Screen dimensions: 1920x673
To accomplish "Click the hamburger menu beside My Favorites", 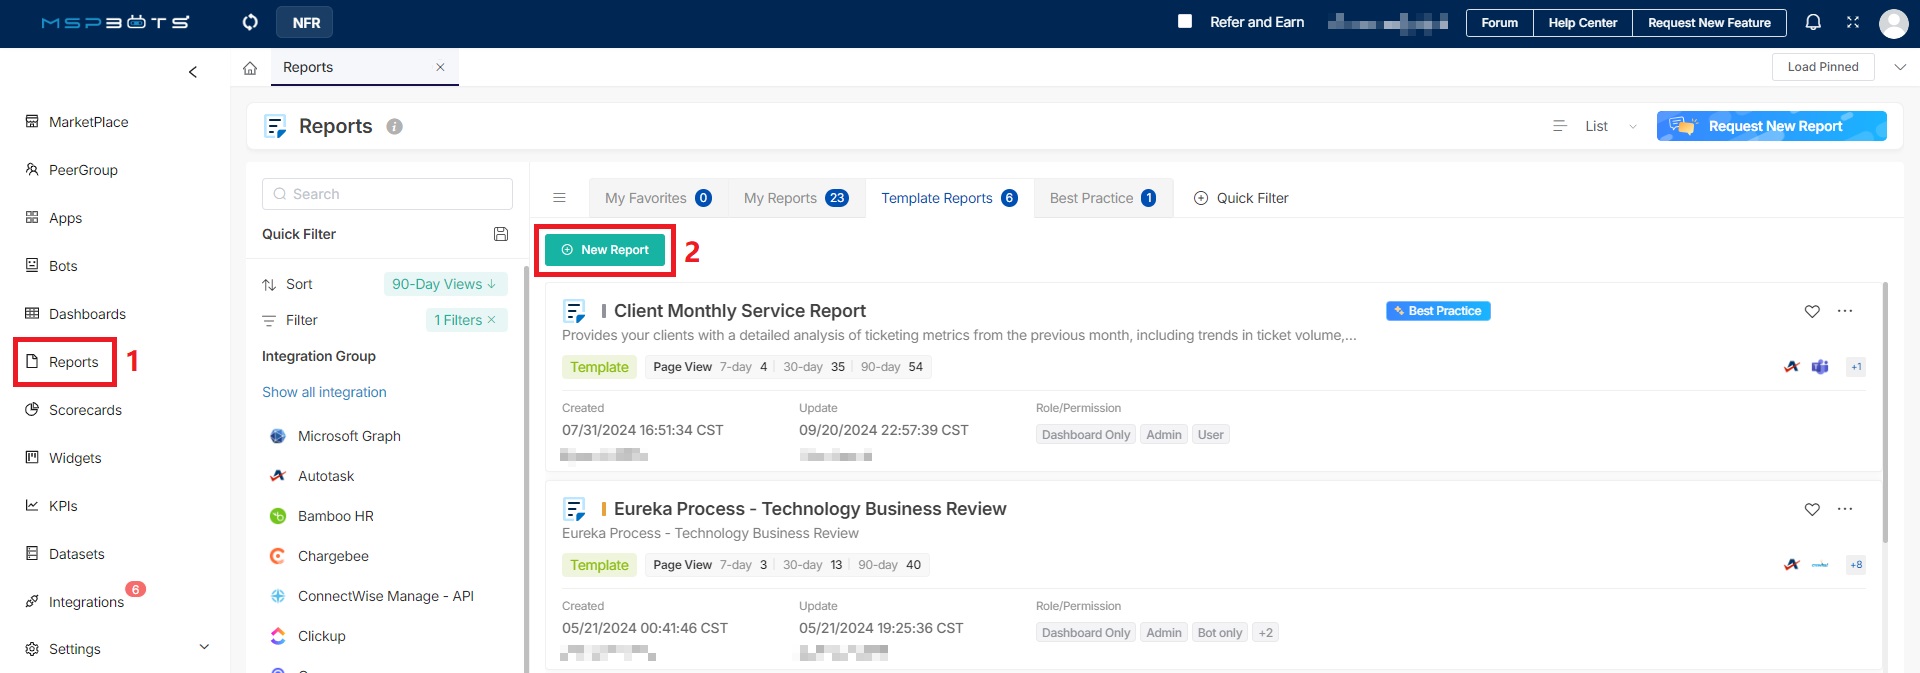I will [x=560, y=198].
